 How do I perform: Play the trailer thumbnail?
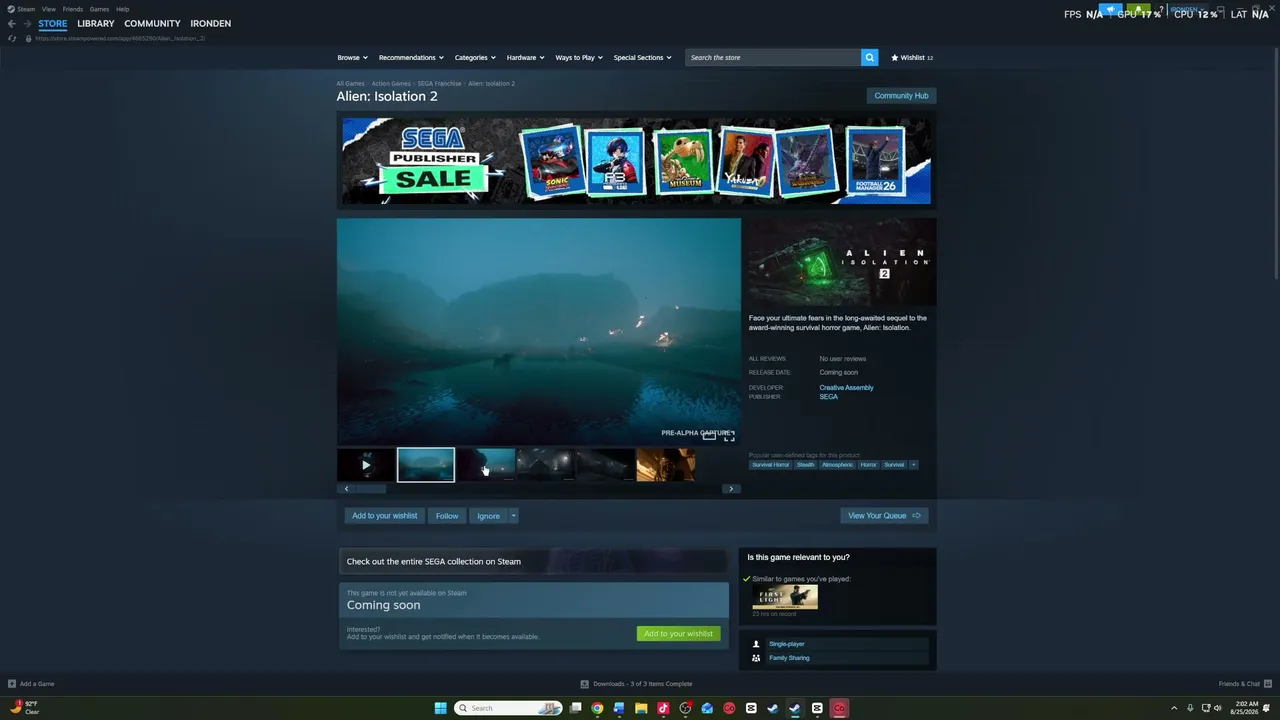[x=366, y=464]
